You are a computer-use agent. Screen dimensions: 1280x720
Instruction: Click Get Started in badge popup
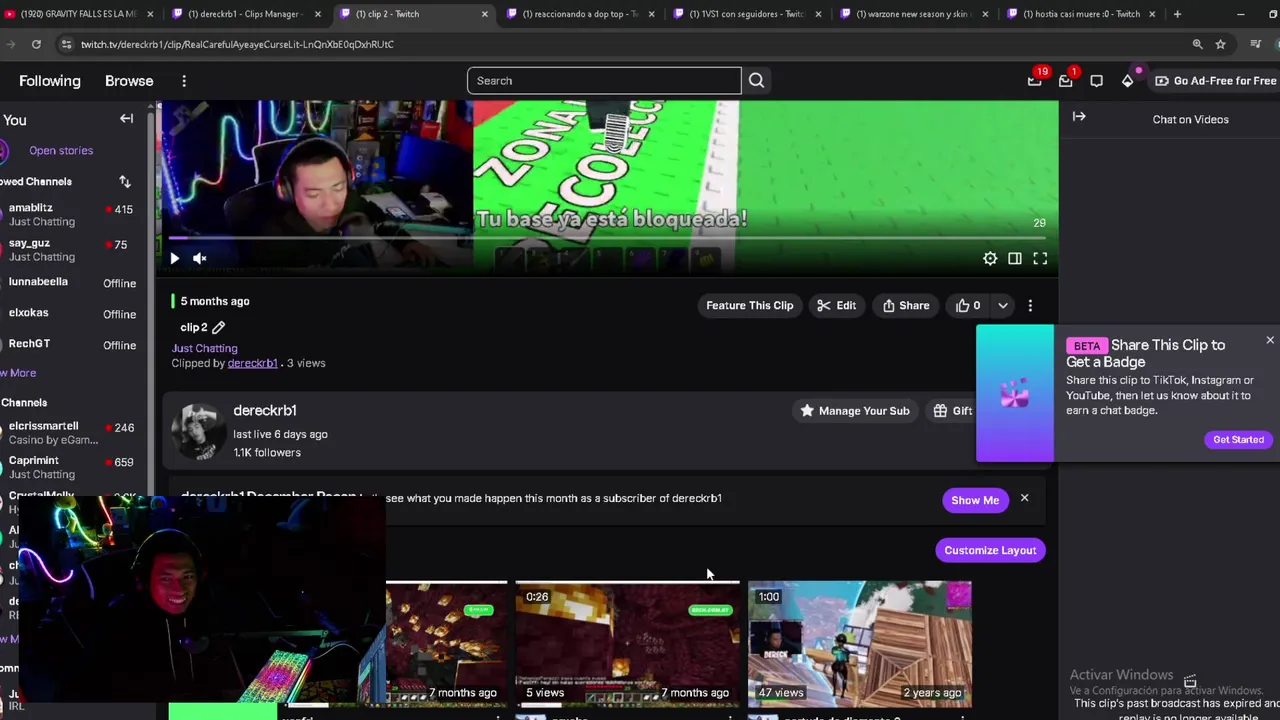[x=1238, y=440]
